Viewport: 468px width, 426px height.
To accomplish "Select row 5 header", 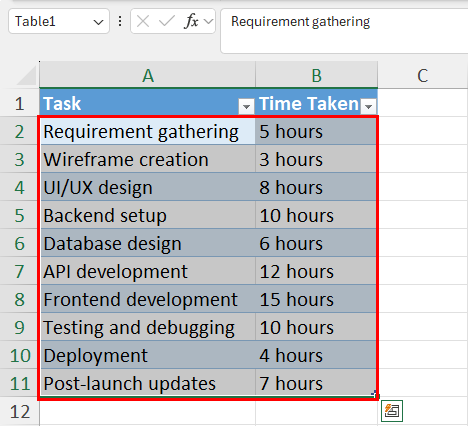I will coord(19,215).
